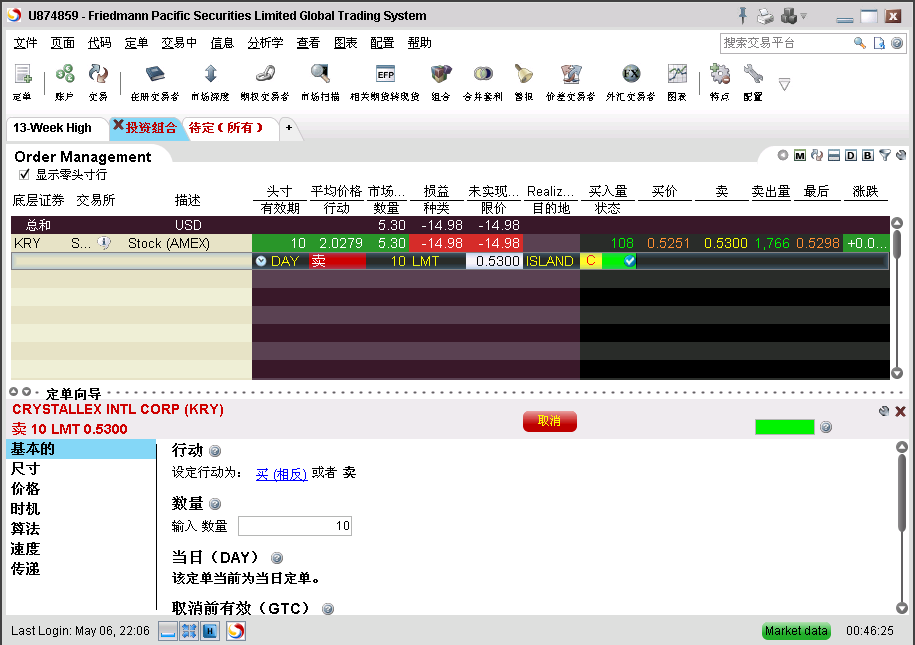Click the 期权交易者 OptionTrader icon
Screen dimensions: 915x645
click(264, 75)
